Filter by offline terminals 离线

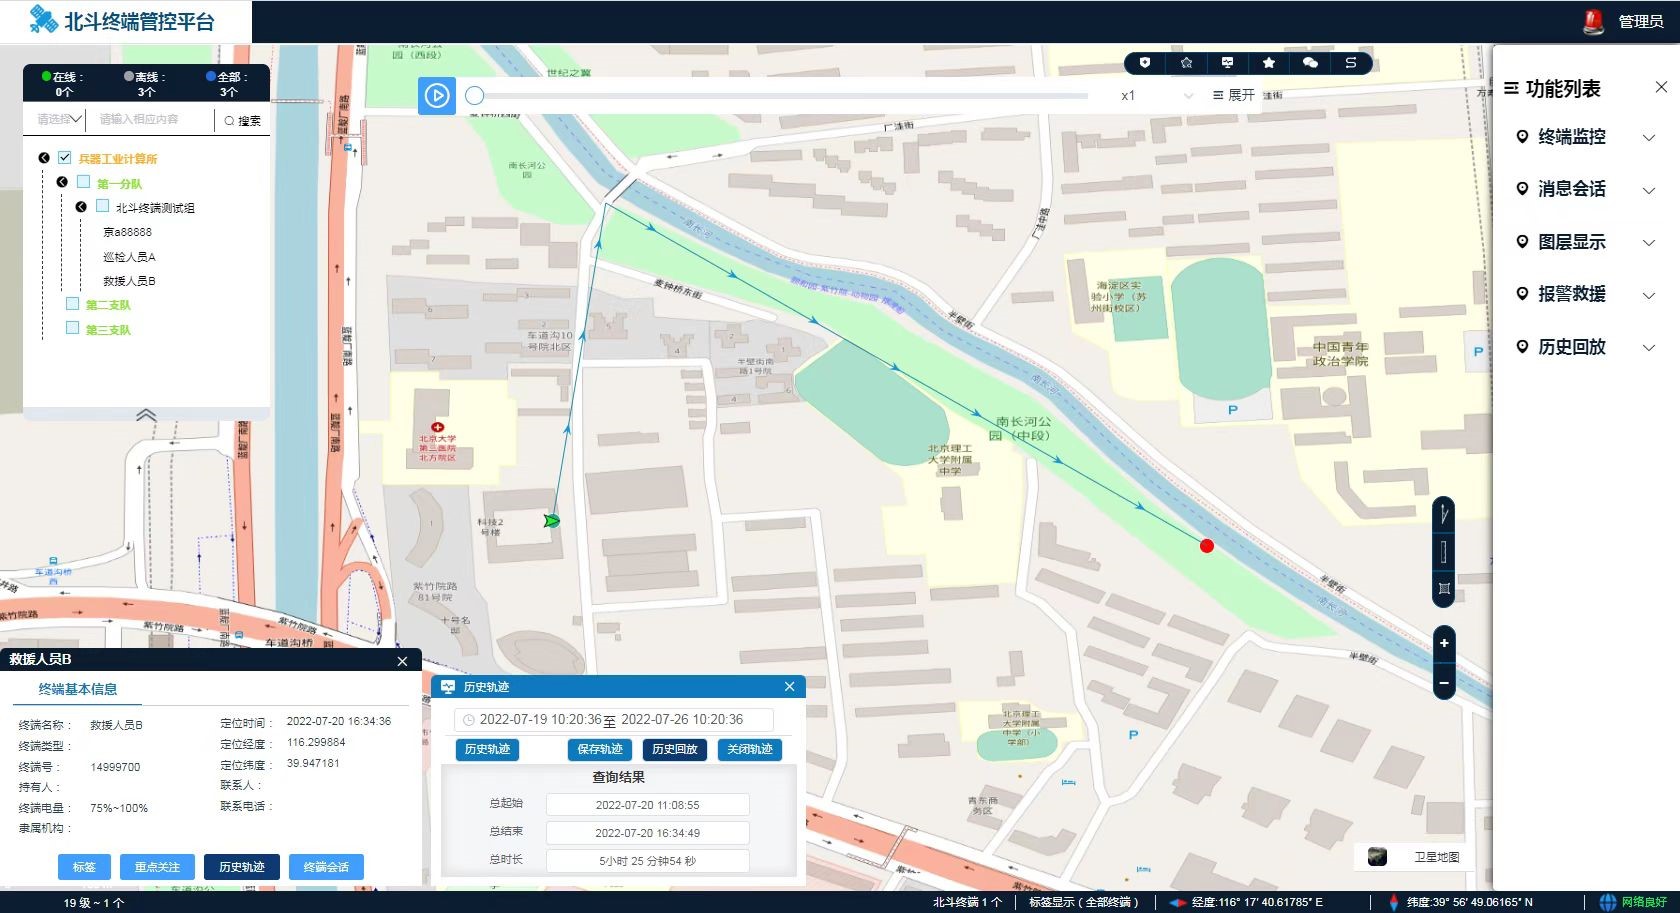(x=146, y=83)
